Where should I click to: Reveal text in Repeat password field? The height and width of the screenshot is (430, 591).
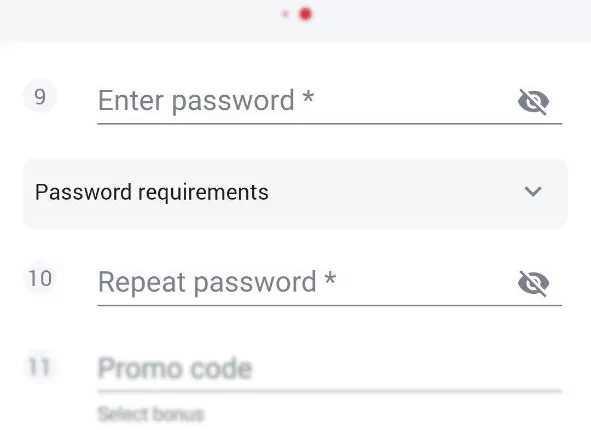pyautogui.click(x=533, y=283)
